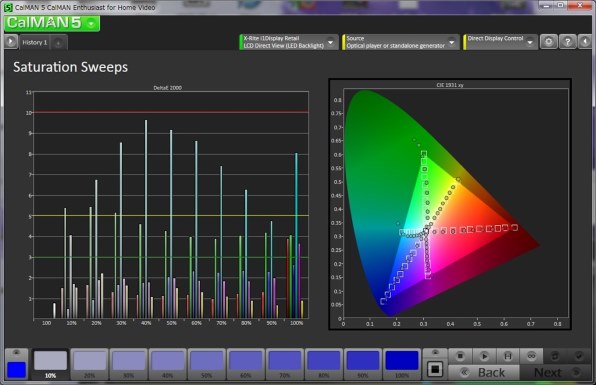
Task: Select the 80% saturation swatch
Action: [x=324, y=364]
